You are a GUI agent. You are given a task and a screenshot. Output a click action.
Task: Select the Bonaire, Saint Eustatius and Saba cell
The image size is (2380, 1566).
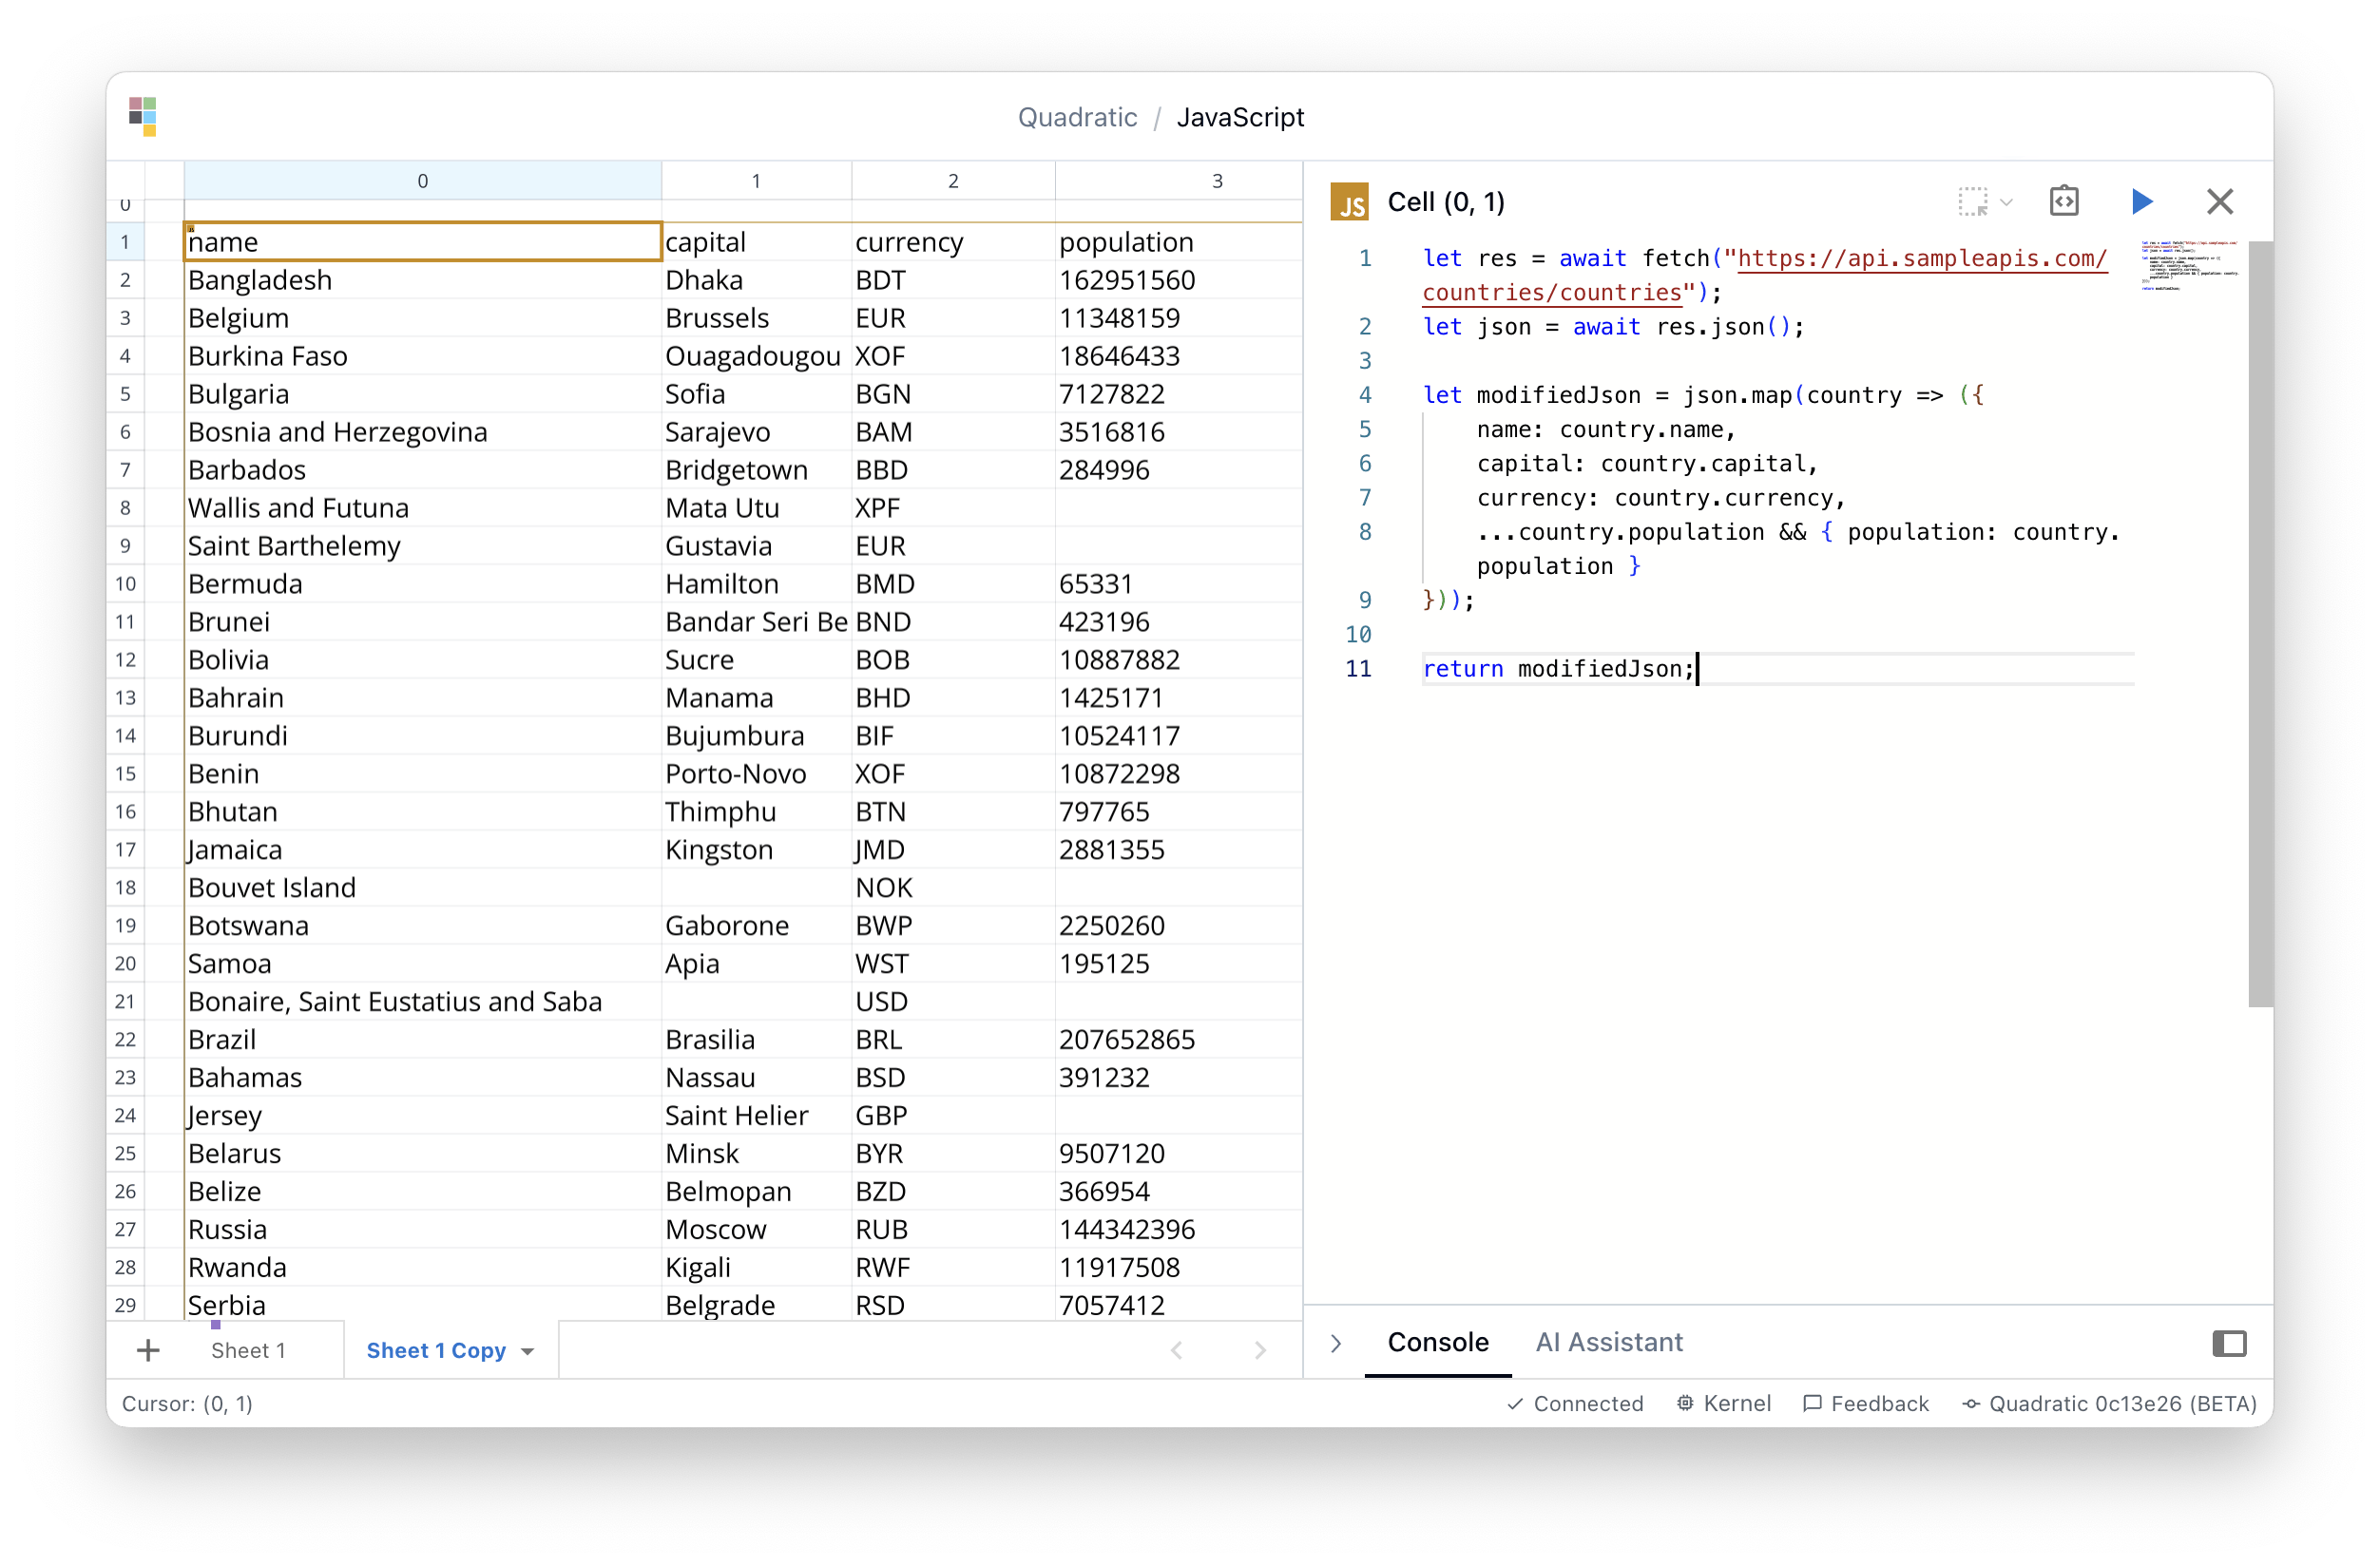pos(422,1001)
